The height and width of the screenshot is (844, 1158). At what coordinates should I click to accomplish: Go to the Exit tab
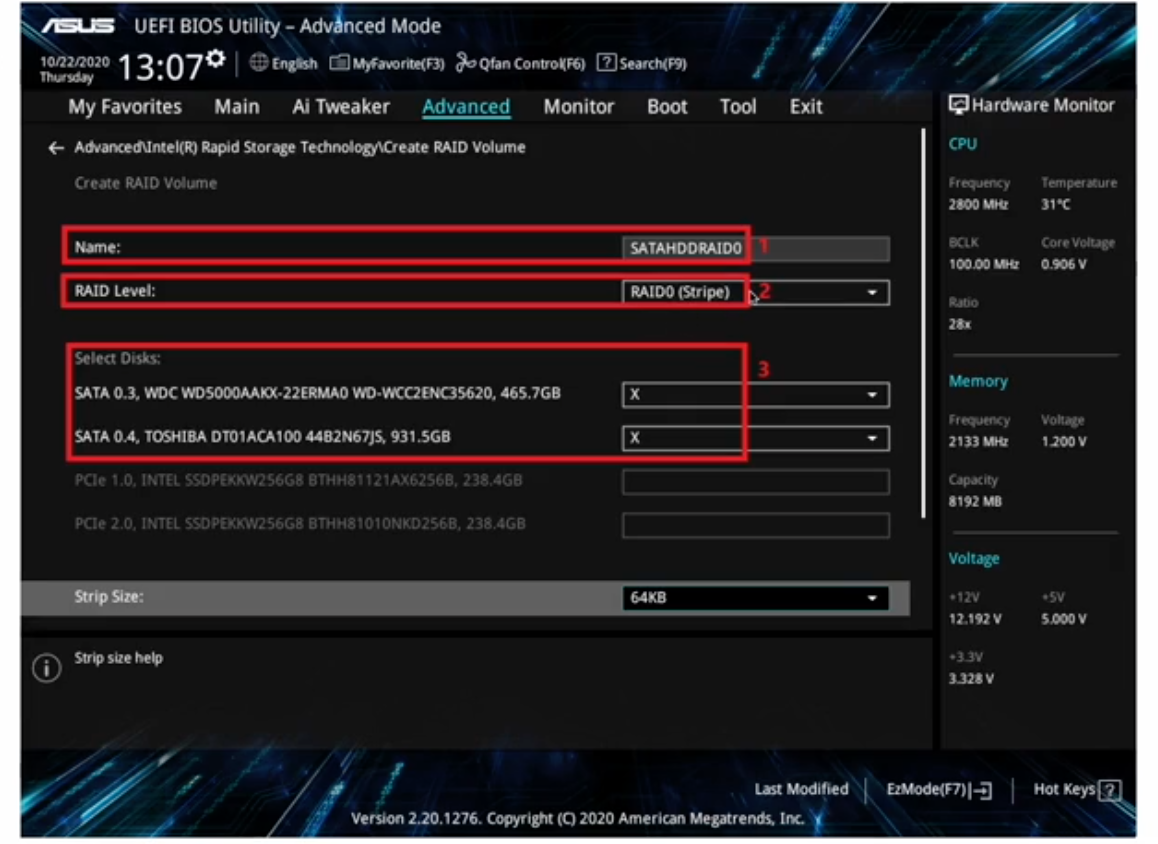(x=806, y=107)
